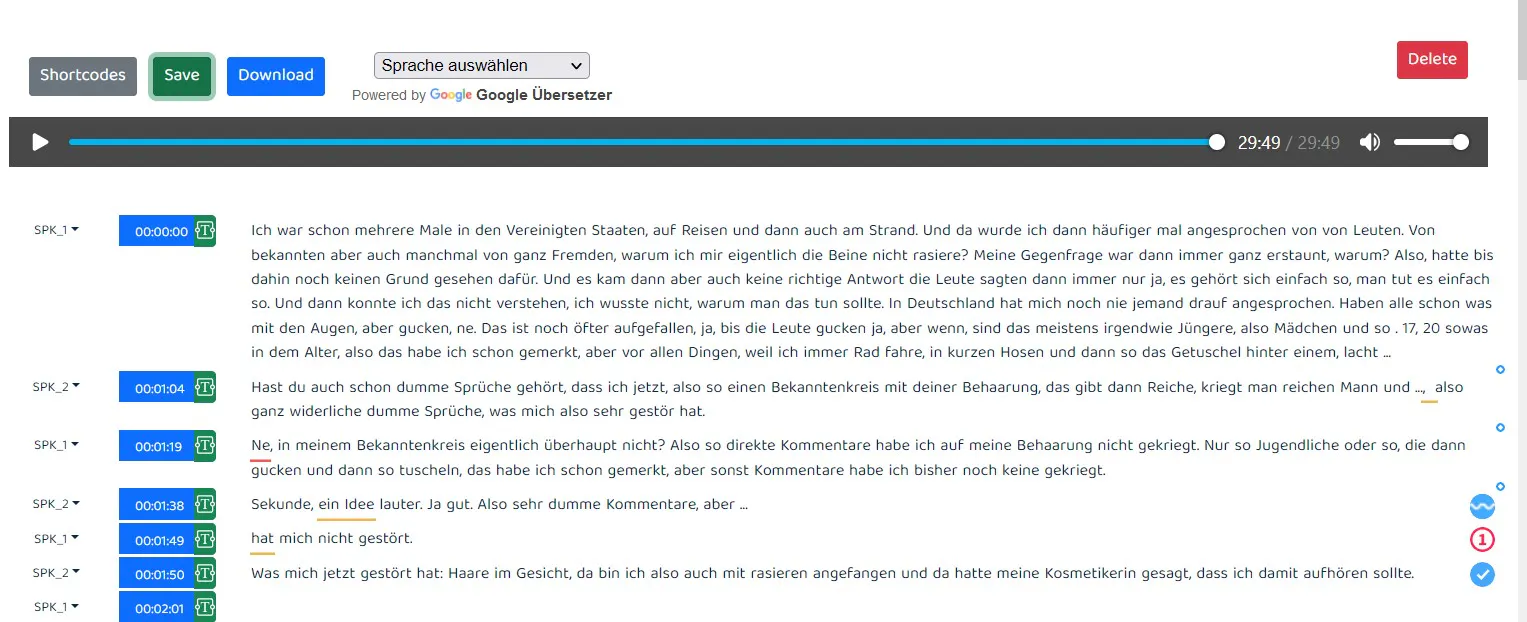
Task: Jump to timestamp 00:01:38
Action: [157, 505]
